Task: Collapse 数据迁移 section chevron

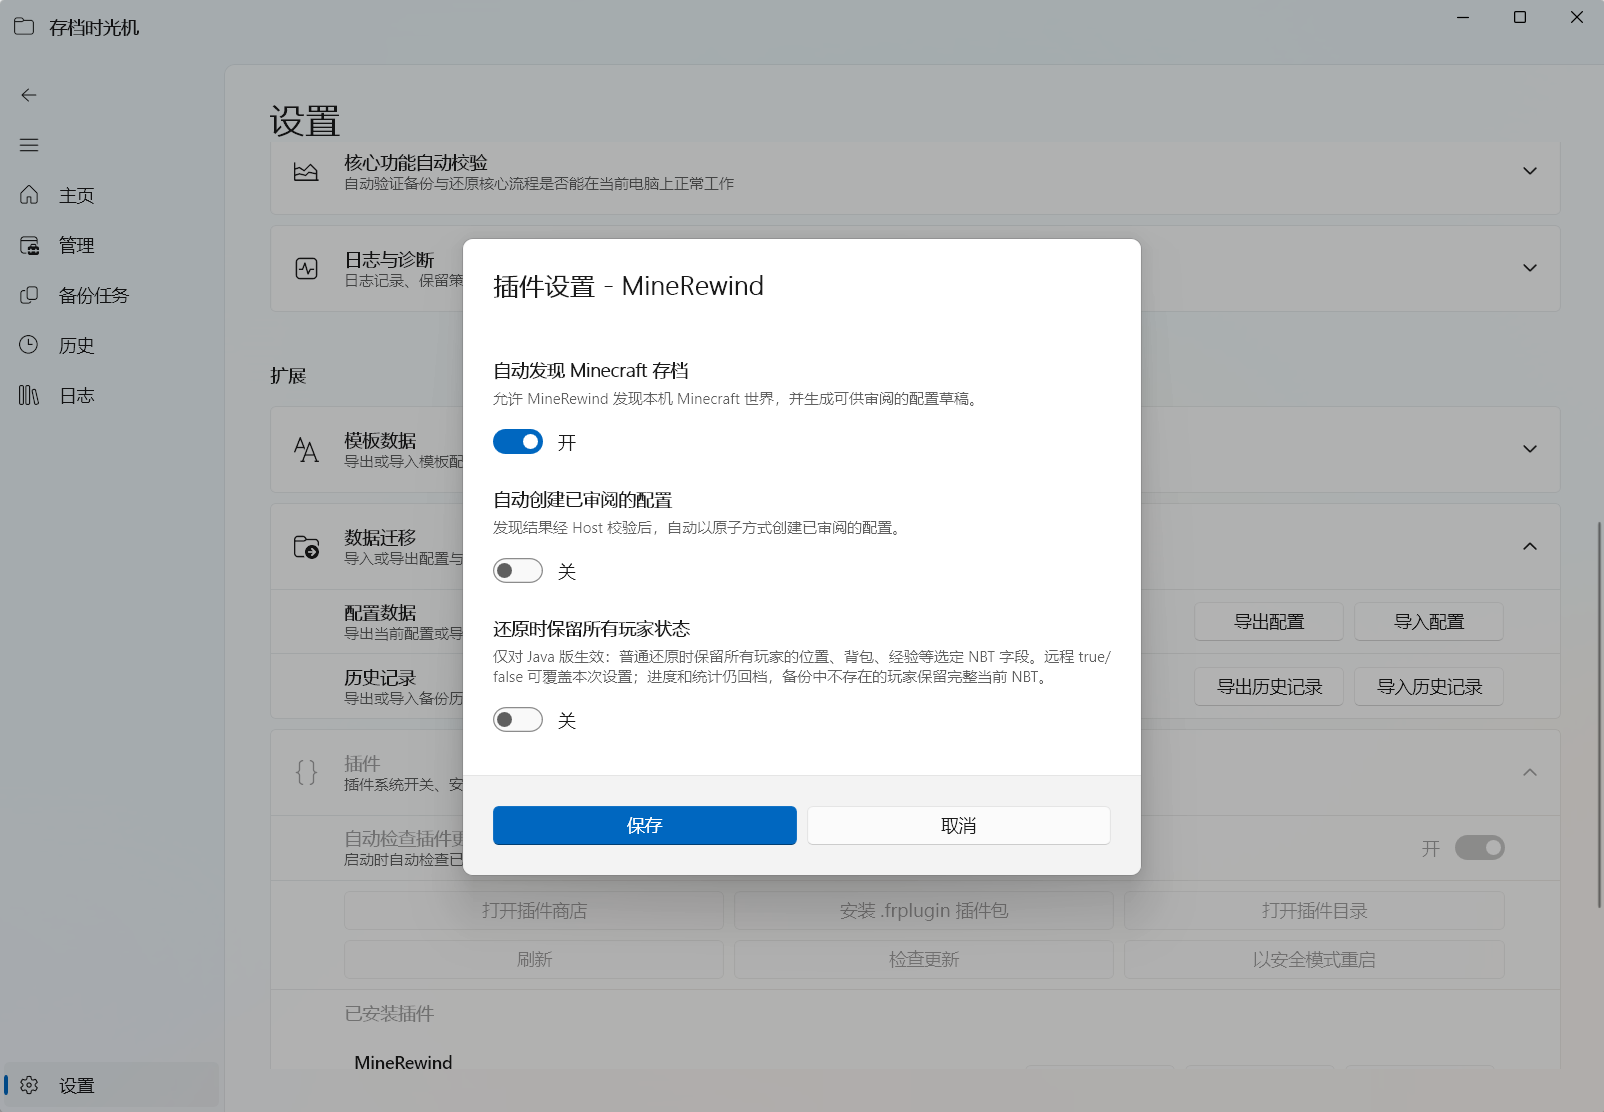Action: point(1530,546)
